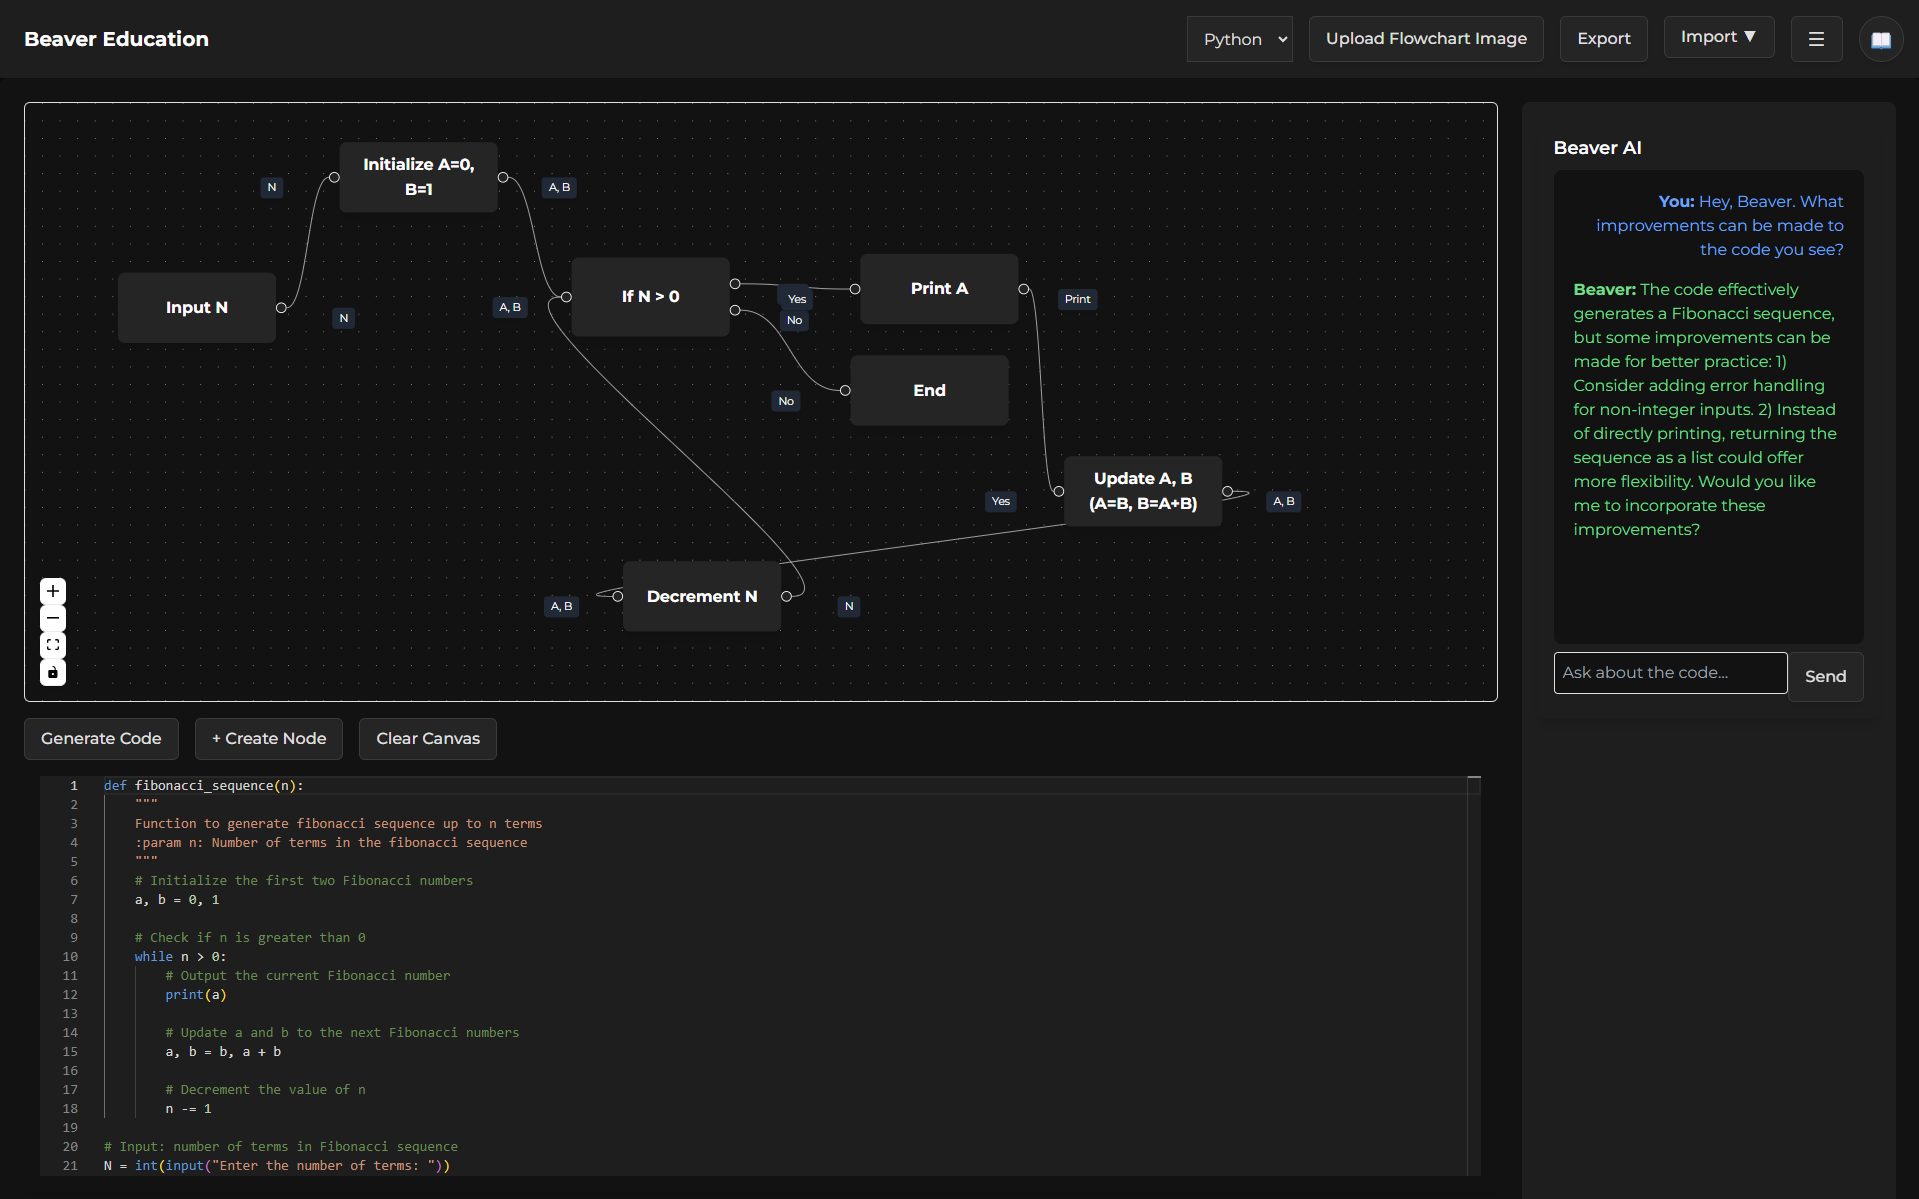Viewport: 1919px width, 1199px height.
Task: Click the output handle of Update A, B node
Action: (1227, 492)
